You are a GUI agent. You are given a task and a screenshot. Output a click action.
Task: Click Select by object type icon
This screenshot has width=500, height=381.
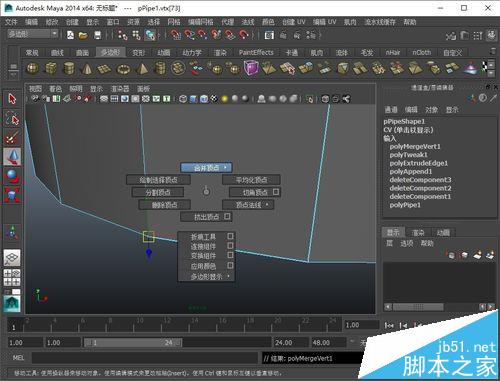pos(136,35)
